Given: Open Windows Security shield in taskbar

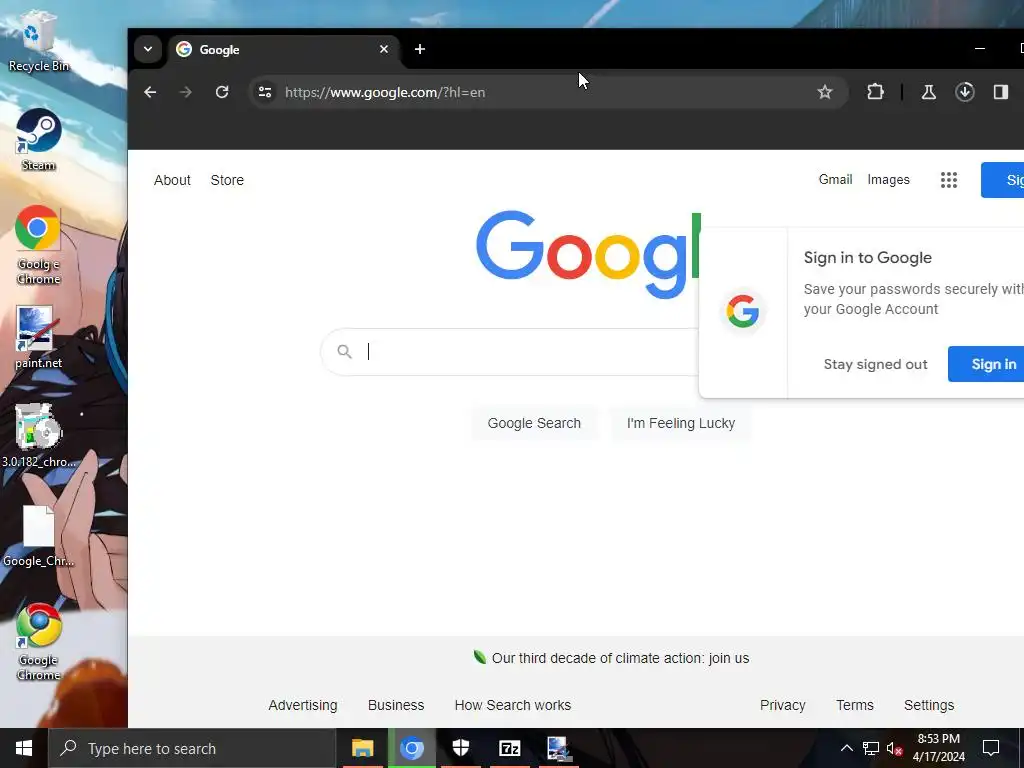Looking at the screenshot, I should [460, 748].
